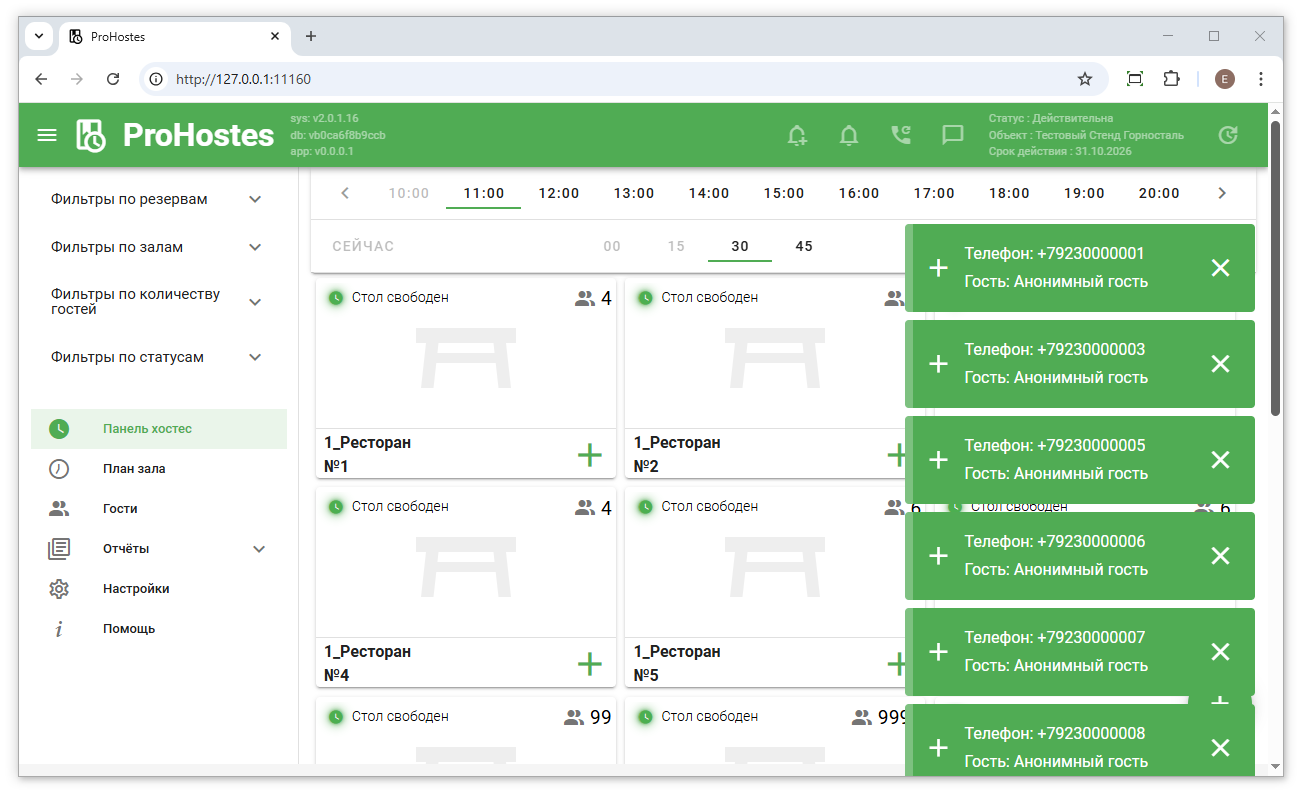1298x805 pixels.
Task: Expand the Отчёты submenu
Action: coord(259,549)
